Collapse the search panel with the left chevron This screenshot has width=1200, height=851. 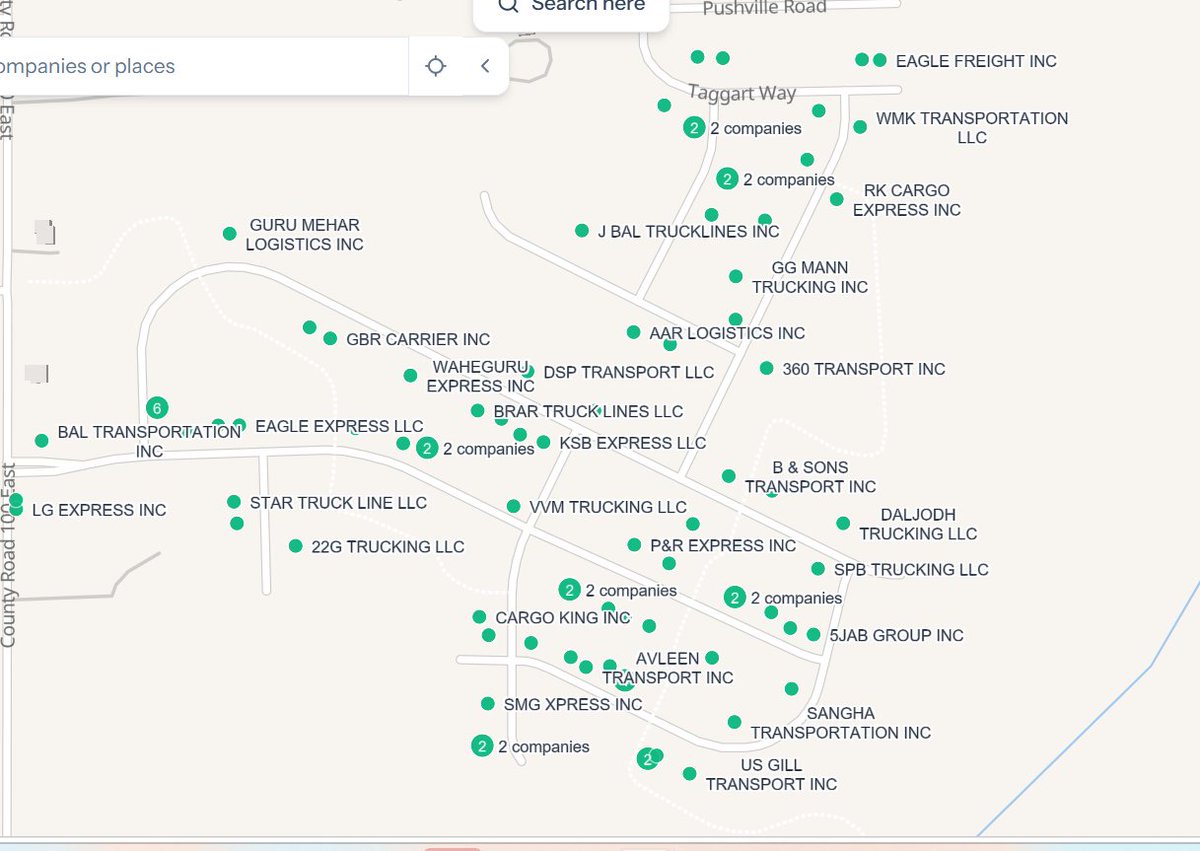[485, 66]
